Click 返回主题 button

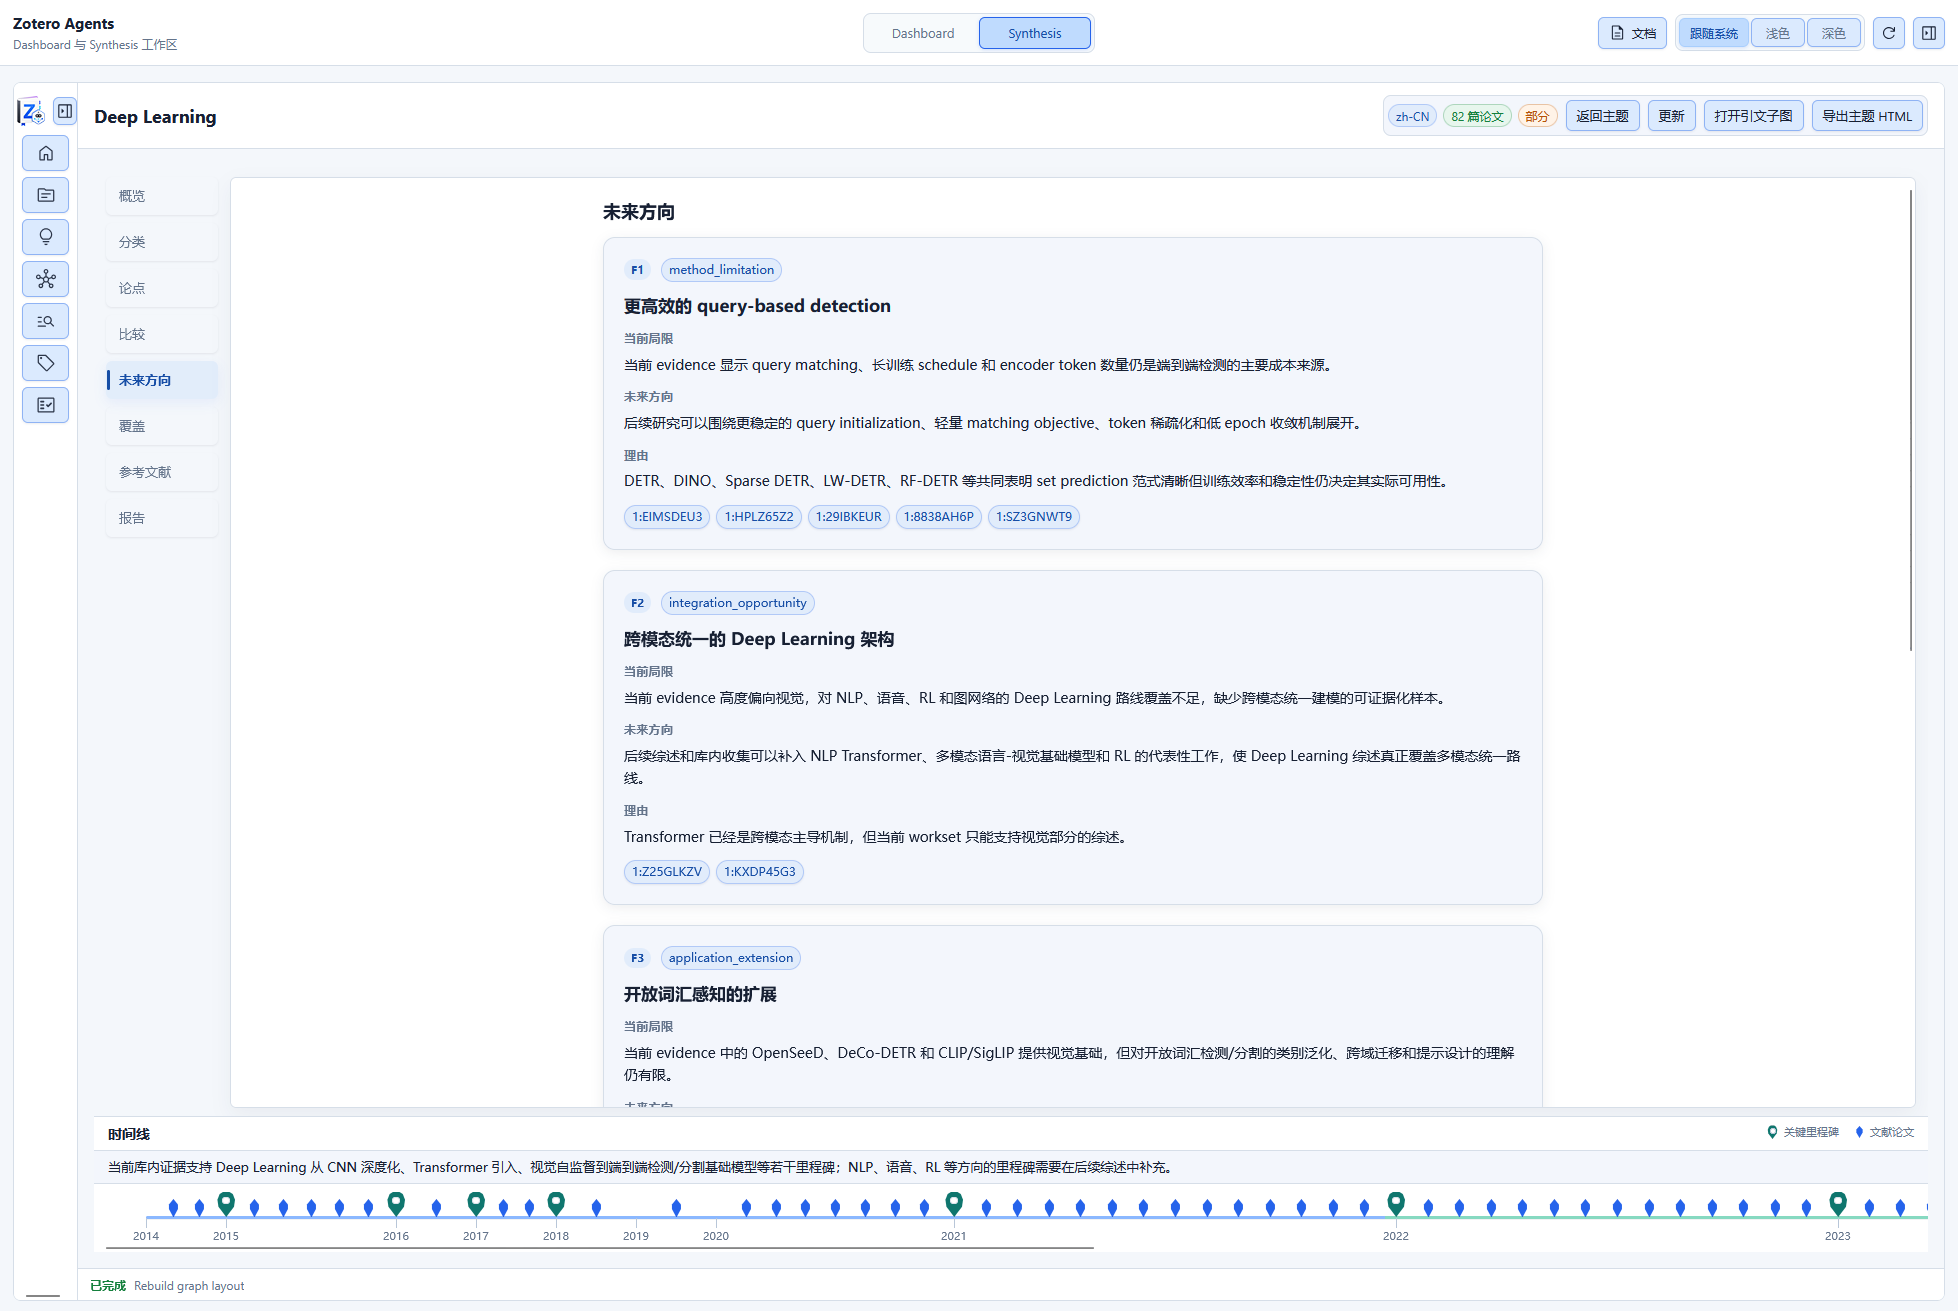point(1602,116)
